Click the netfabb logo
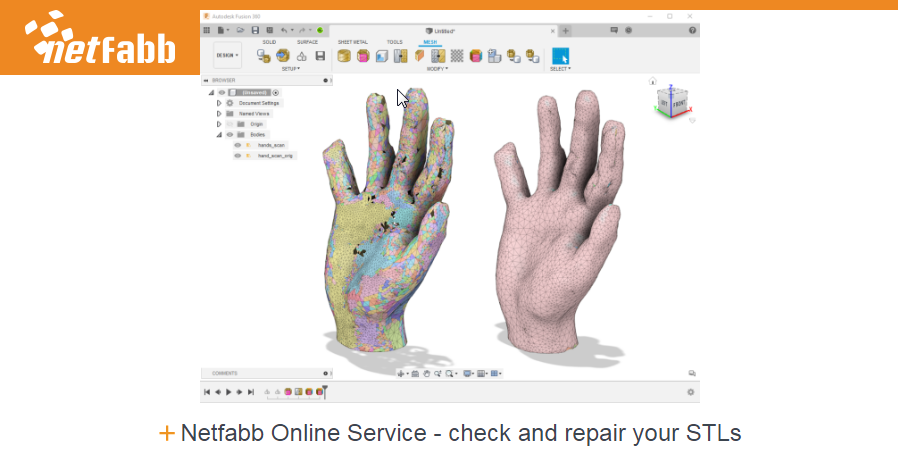The image size is (898, 460). 100,38
